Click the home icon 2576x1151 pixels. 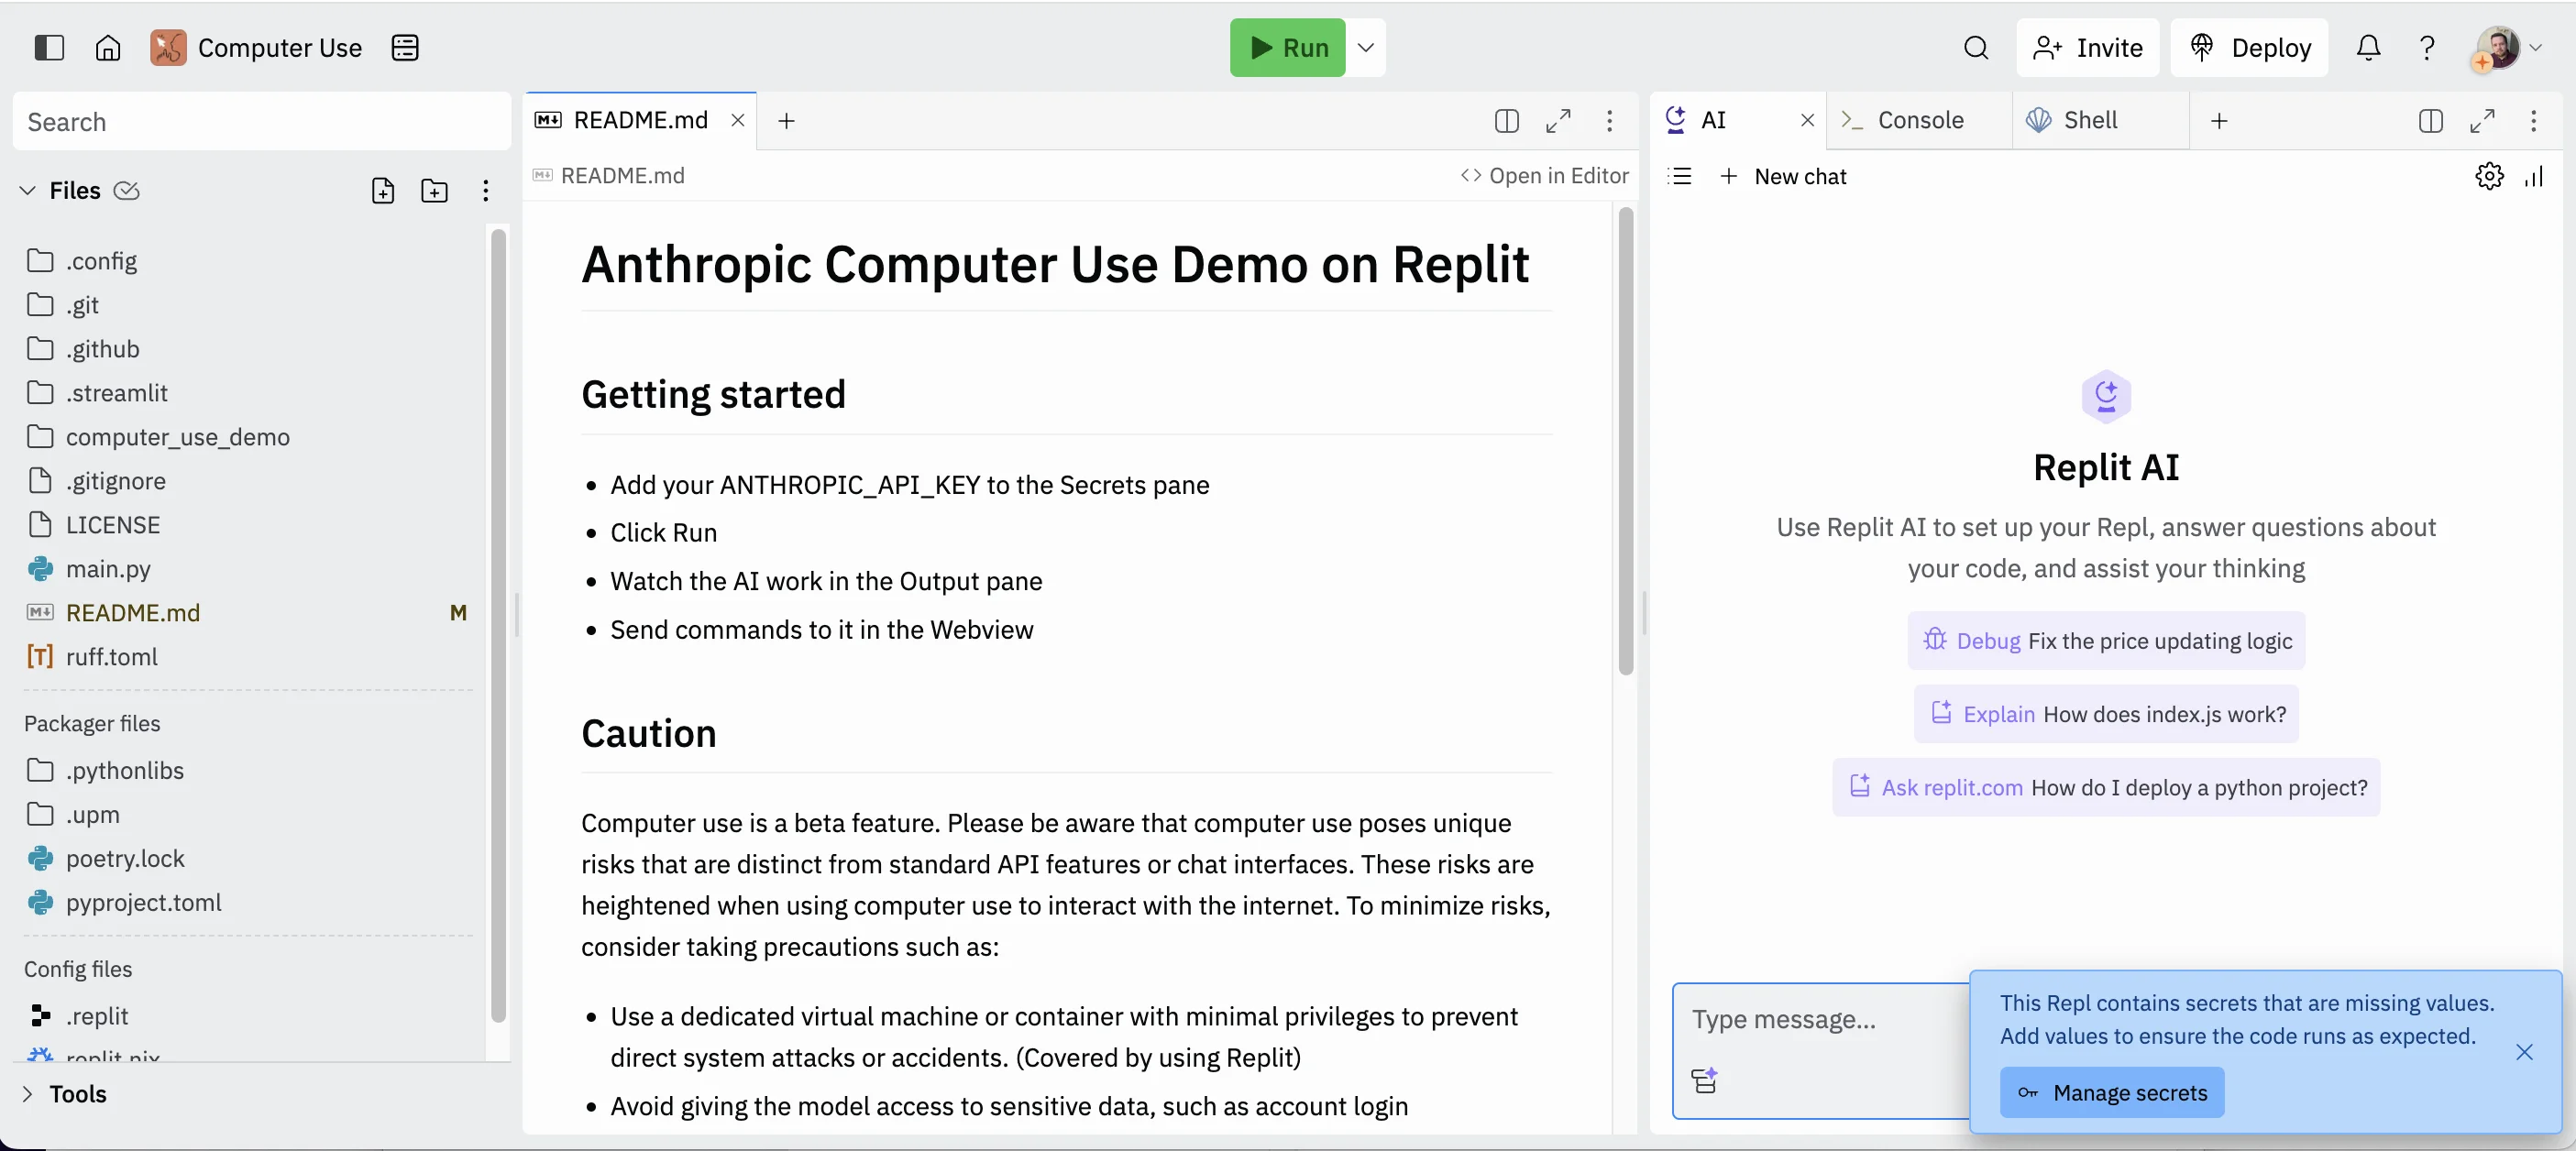(108, 47)
